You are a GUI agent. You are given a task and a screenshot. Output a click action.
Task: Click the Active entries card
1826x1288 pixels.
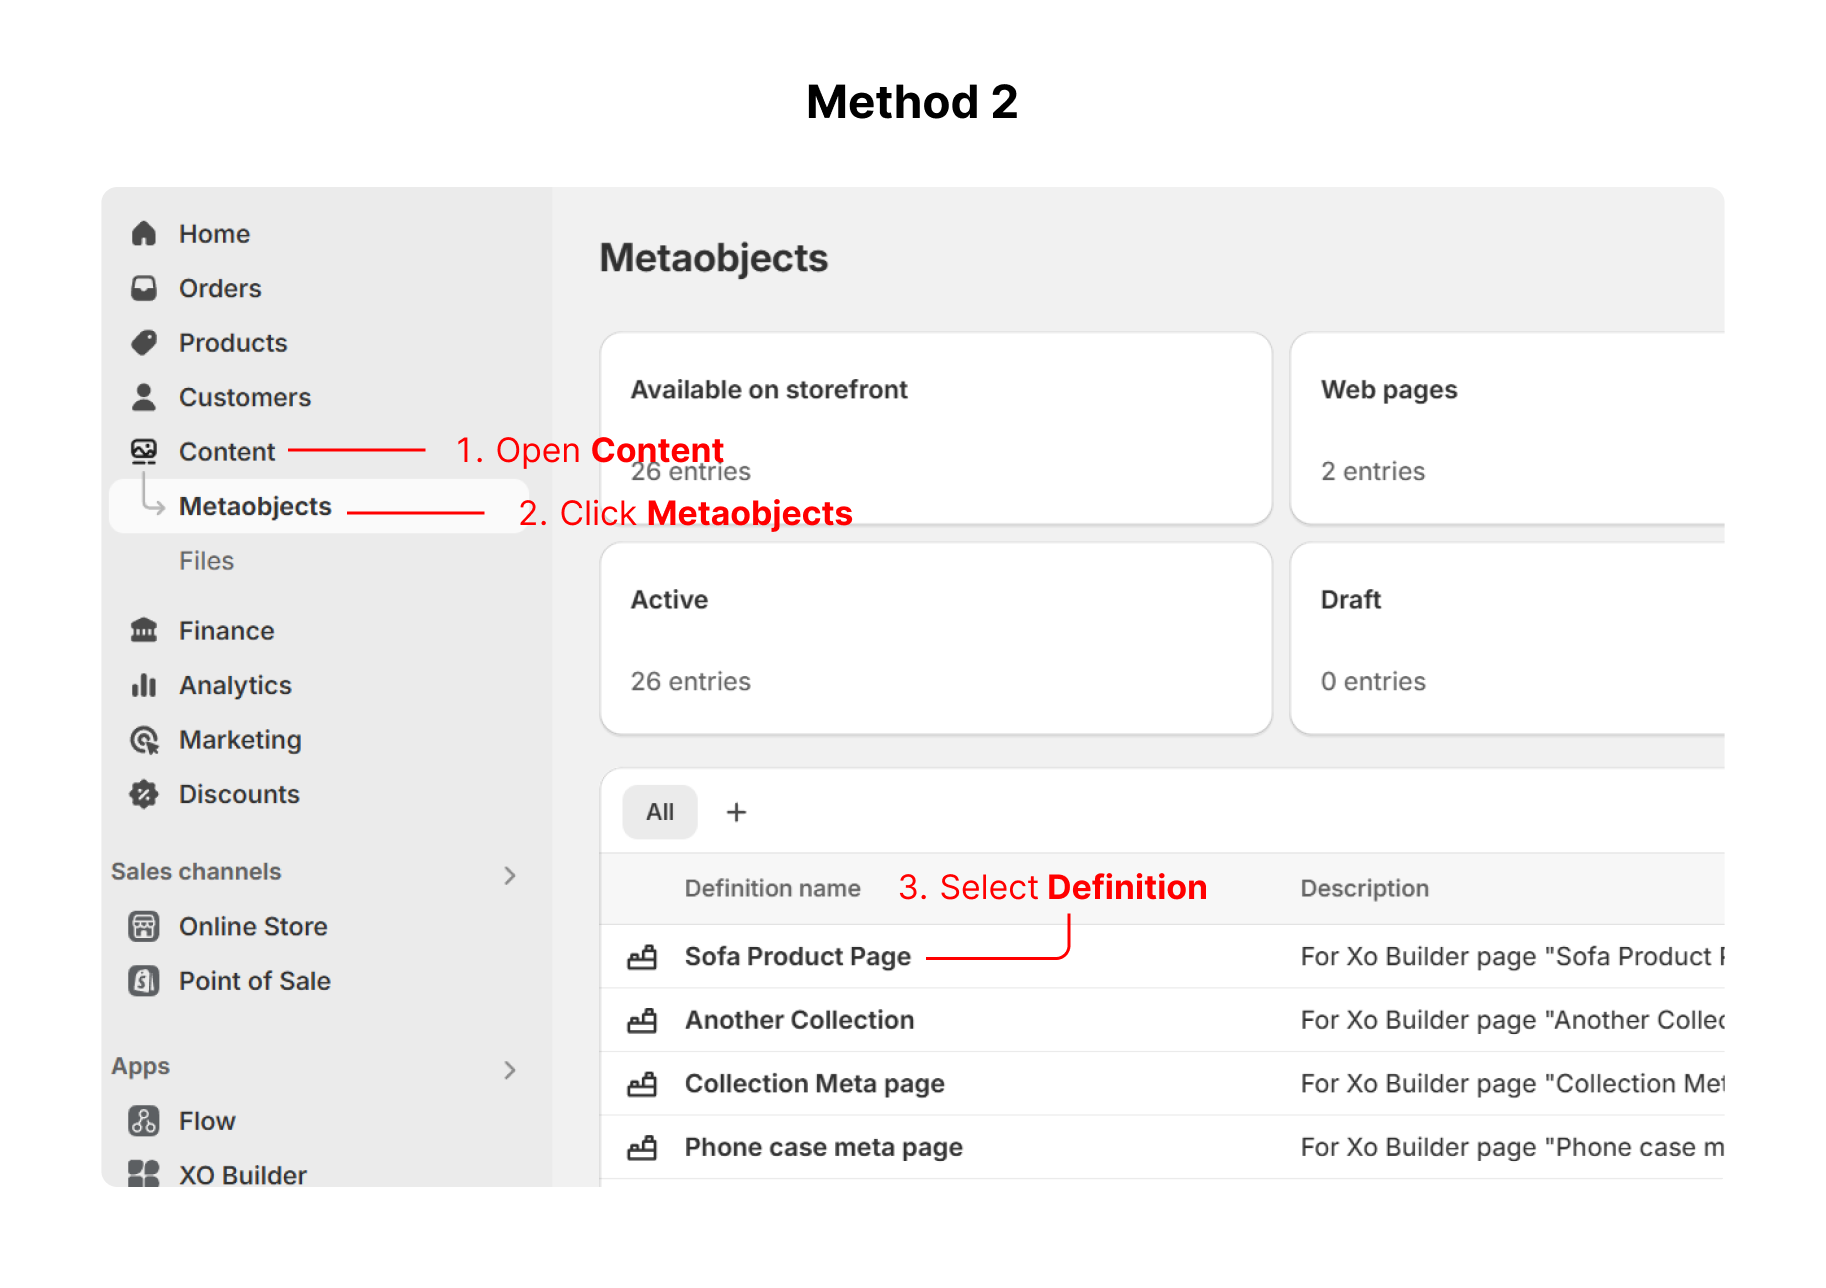(x=935, y=639)
